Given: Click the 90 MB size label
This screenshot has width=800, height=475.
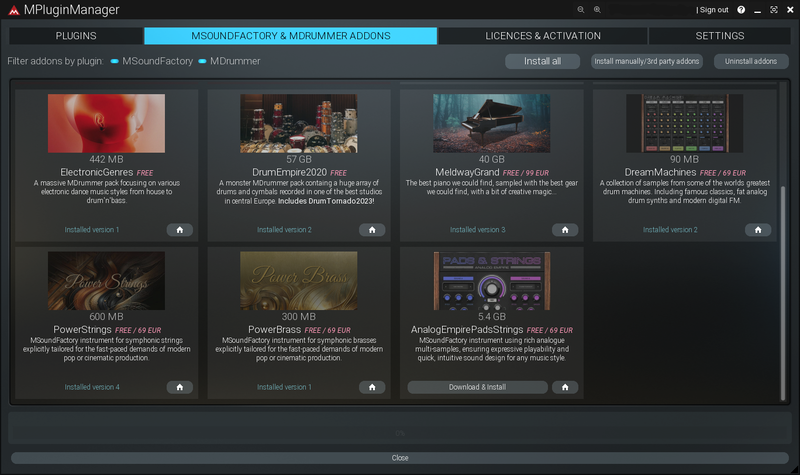Looking at the screenshot, I should click(684, 159).
